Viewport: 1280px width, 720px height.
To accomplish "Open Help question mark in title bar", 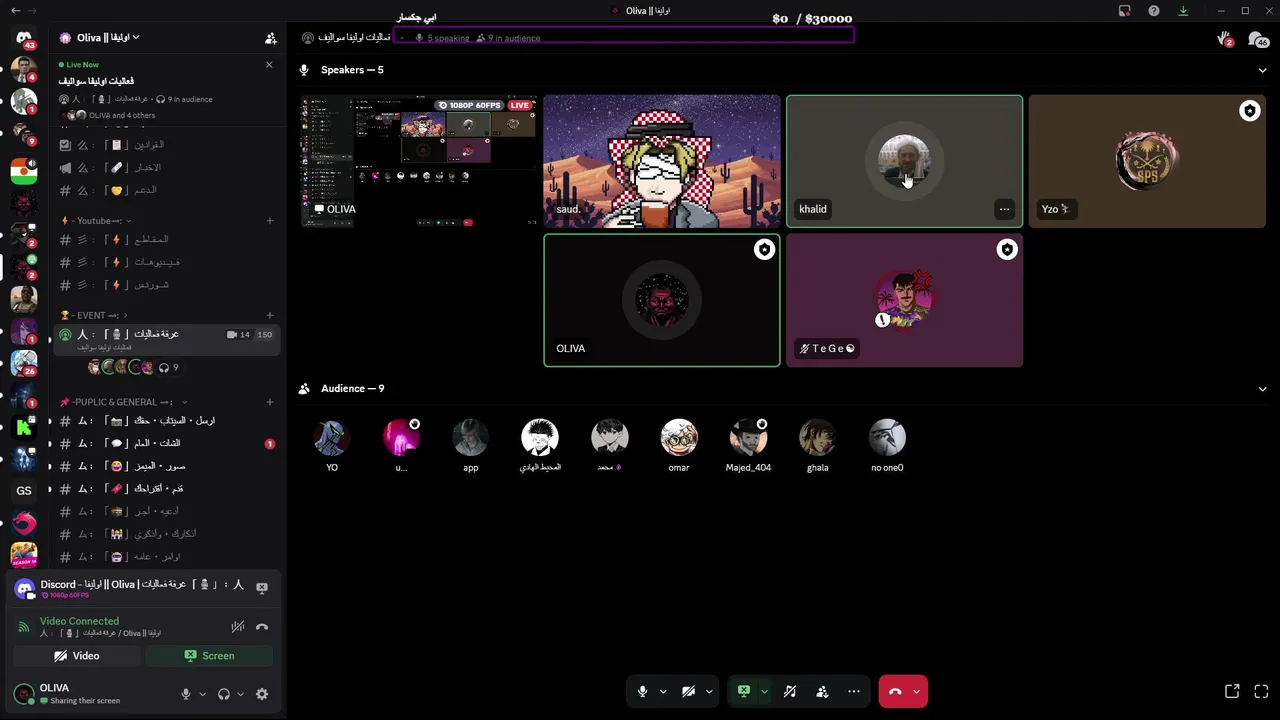I will pos(1154,10).
